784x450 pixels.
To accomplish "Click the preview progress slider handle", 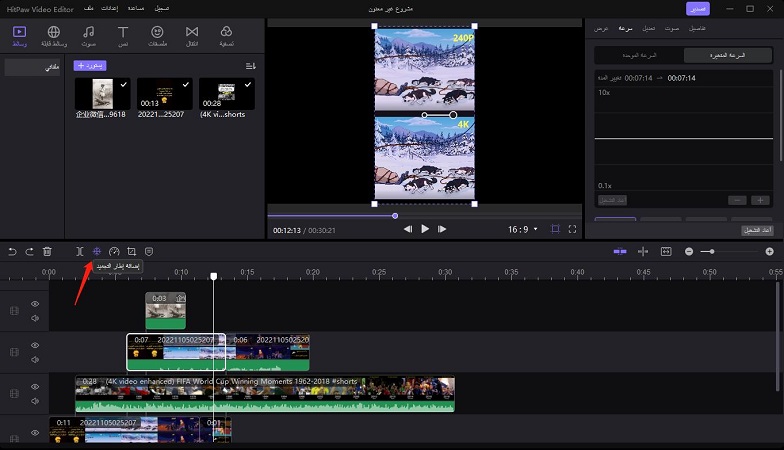I will coord(395,216).
